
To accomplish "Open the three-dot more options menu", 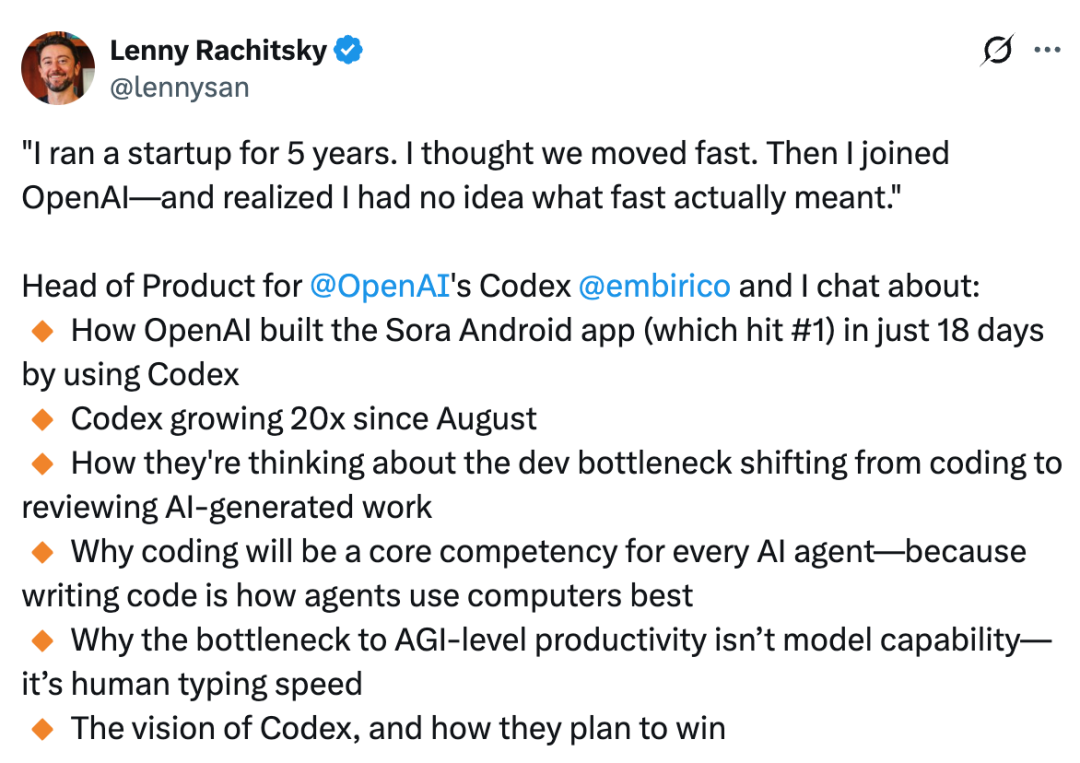I will (1047, 50).
